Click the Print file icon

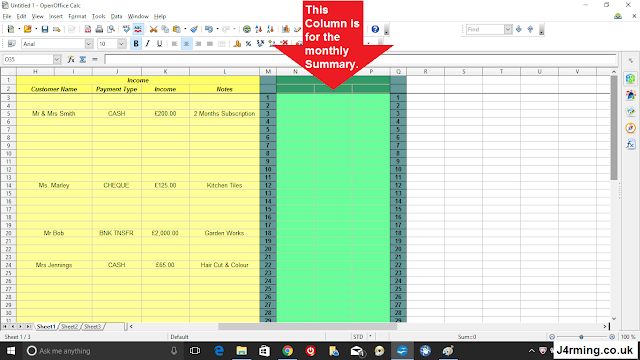coord(99,29)
